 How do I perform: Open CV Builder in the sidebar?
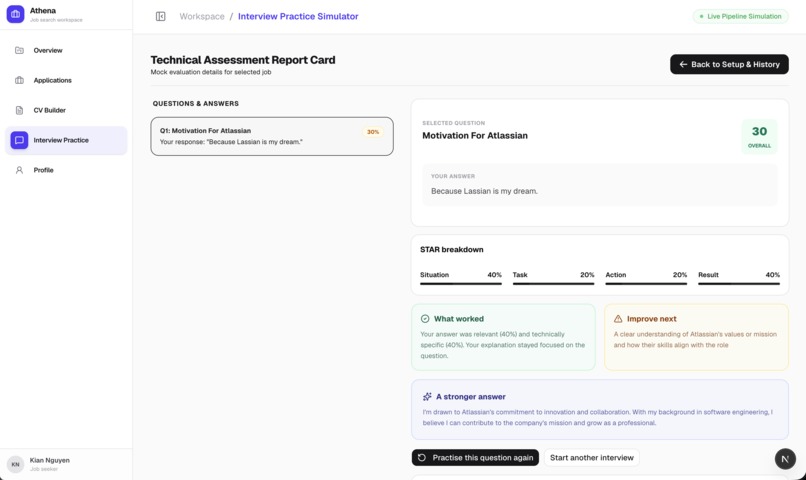[x=66, y=110]
